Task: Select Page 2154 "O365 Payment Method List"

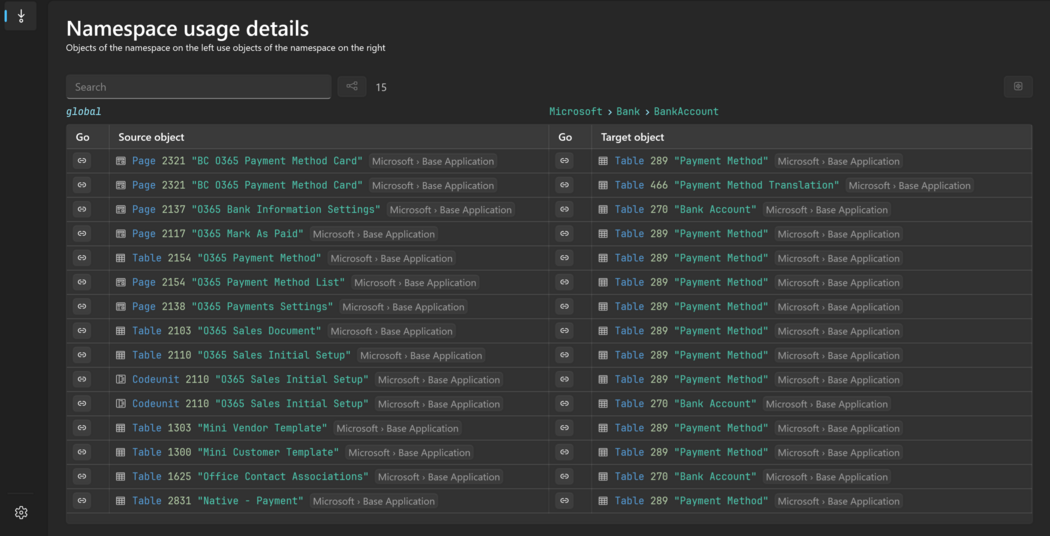Action: tap(238, 283)
